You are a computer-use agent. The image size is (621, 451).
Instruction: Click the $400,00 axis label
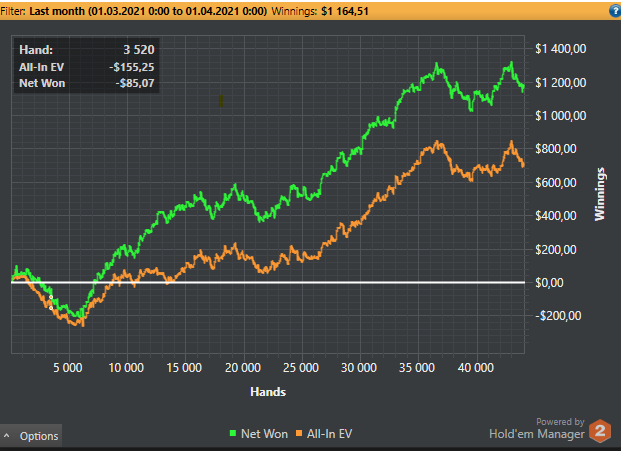(556, 216)
